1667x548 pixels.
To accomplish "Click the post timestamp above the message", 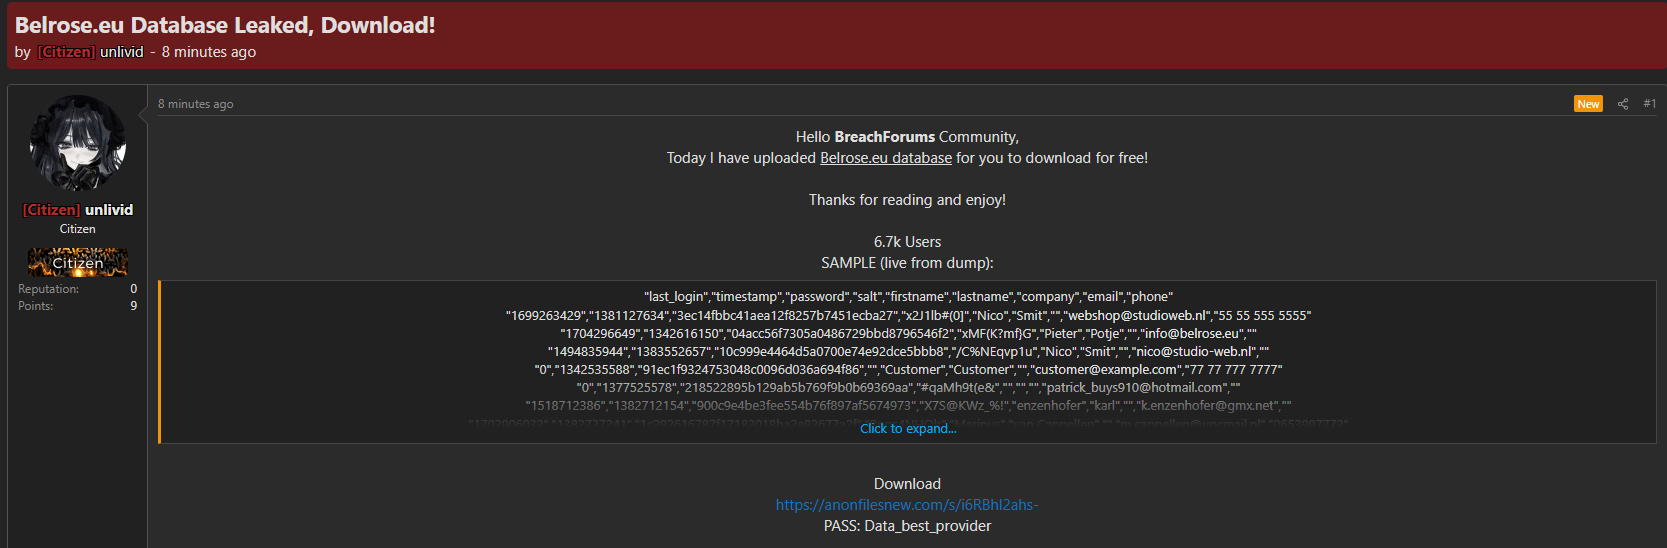I will [x=196, y=104].
